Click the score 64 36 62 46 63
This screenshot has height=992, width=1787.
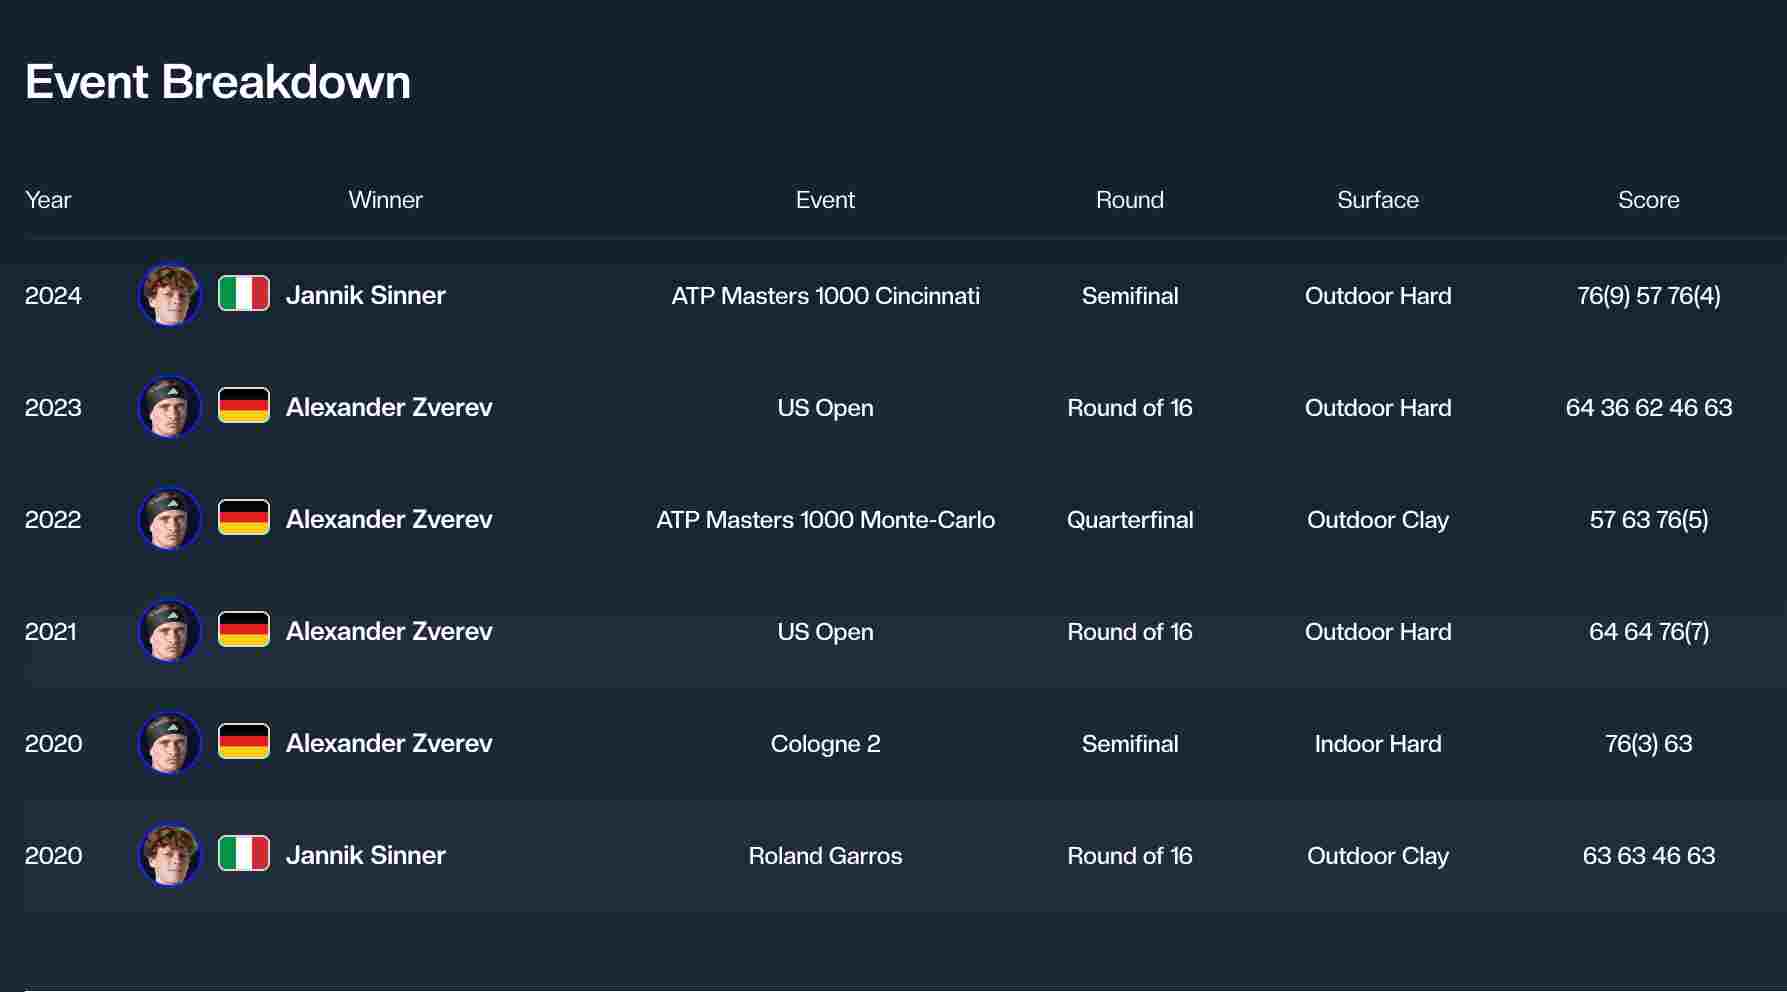point(1648,408)
